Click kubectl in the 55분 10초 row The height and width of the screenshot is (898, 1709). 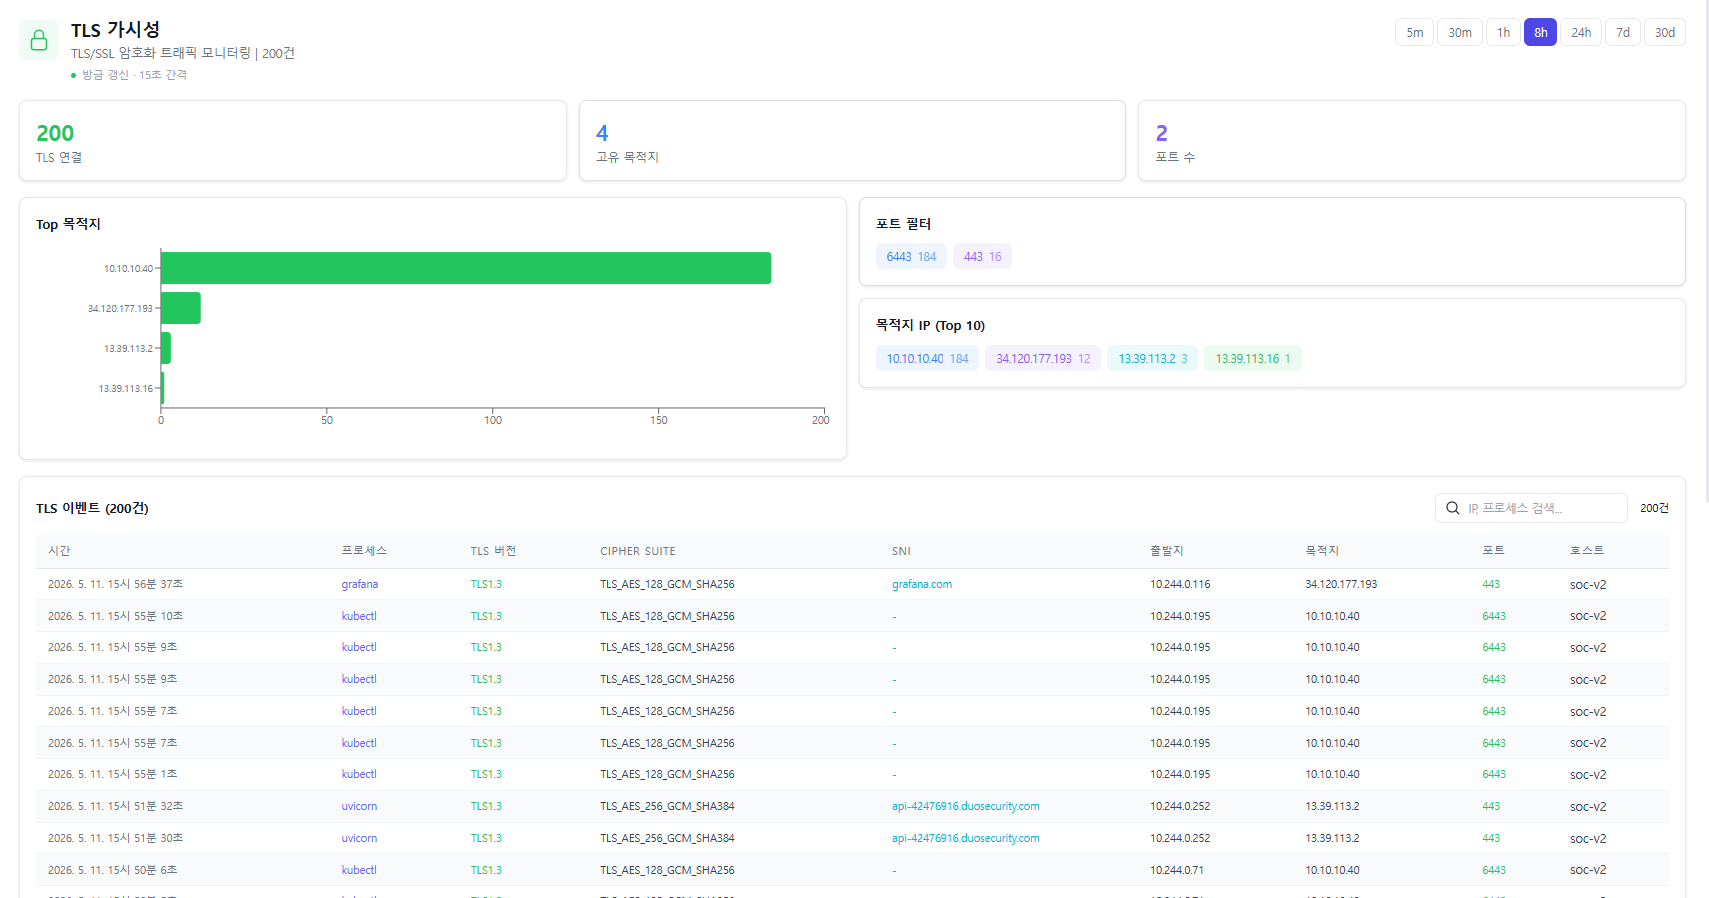coord(359,616)
